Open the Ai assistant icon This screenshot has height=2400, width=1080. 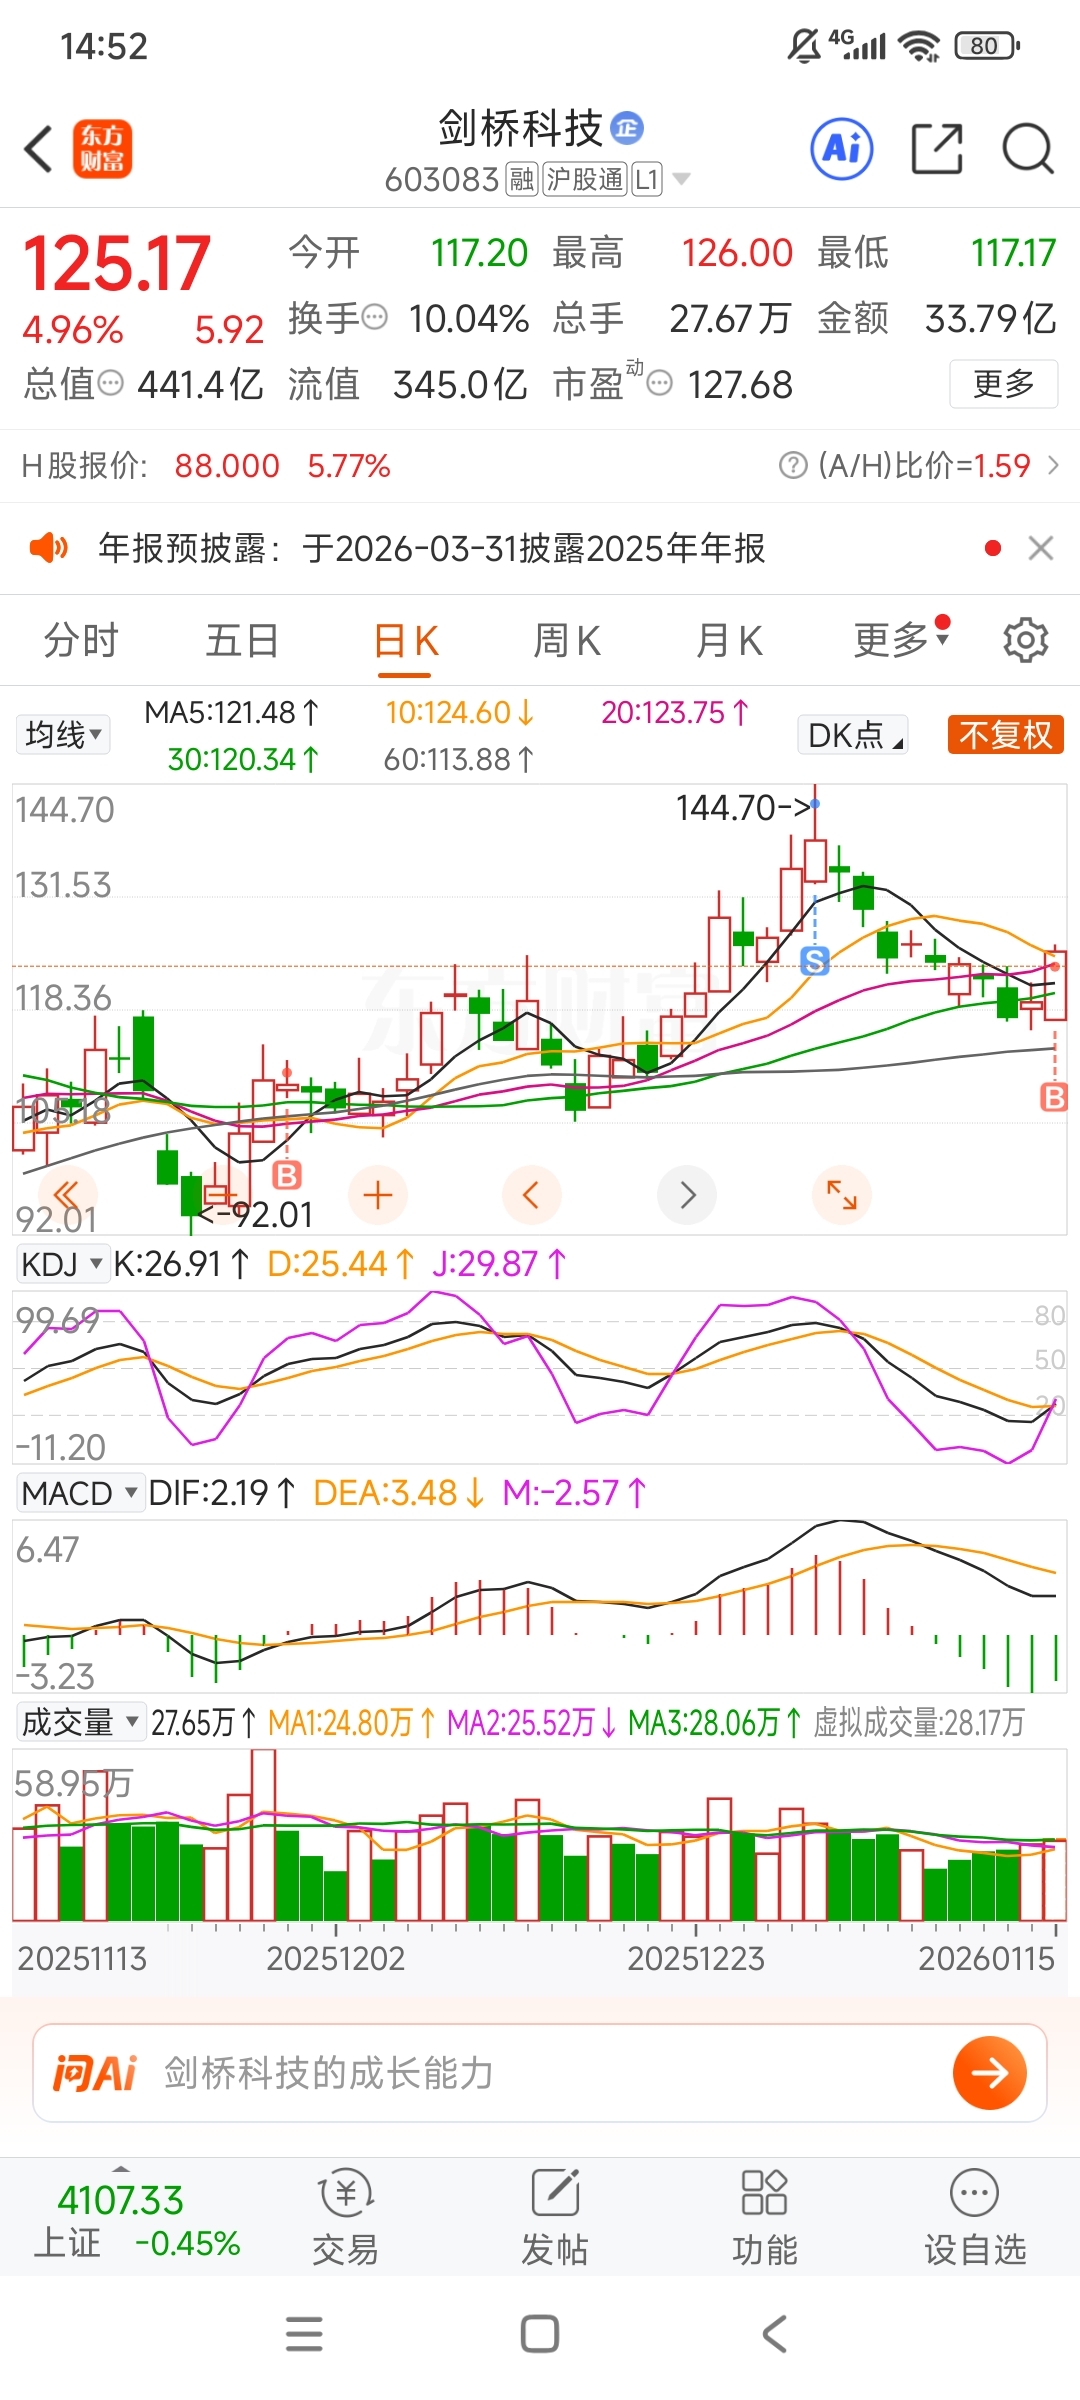(842, 150)
